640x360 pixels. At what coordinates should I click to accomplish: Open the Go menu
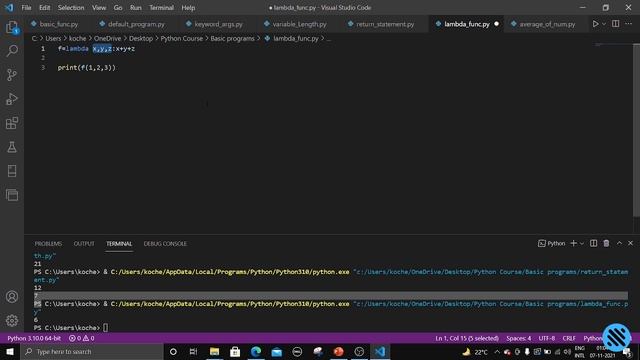tap(118, 8)
